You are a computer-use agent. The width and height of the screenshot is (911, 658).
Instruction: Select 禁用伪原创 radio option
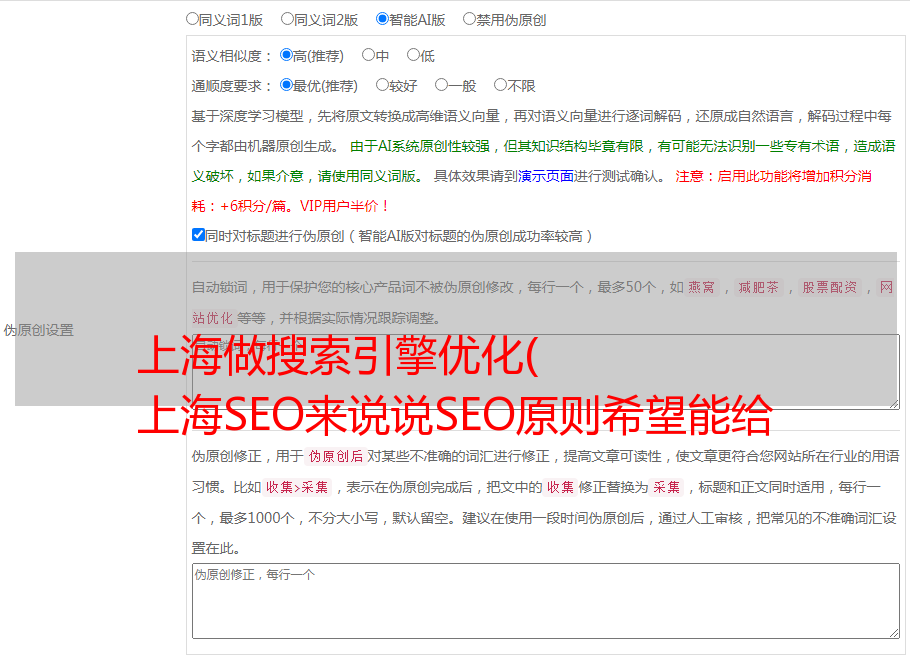(469, 19)
